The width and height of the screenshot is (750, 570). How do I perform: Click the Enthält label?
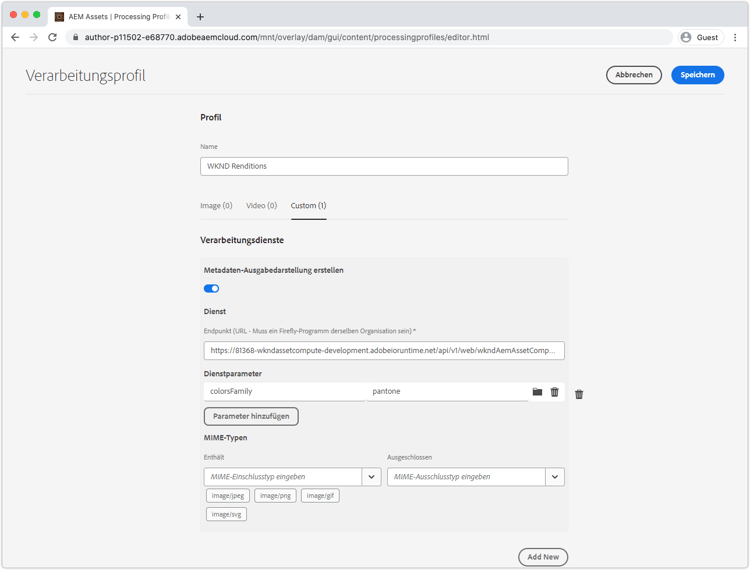[214, 457]
